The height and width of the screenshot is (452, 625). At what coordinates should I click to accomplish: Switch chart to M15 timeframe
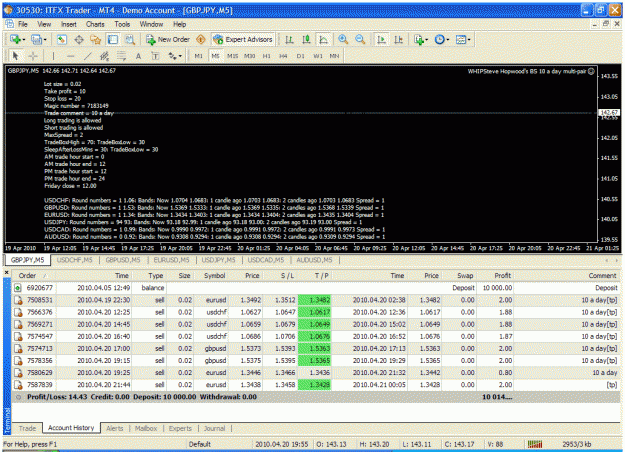click(232, 56)
